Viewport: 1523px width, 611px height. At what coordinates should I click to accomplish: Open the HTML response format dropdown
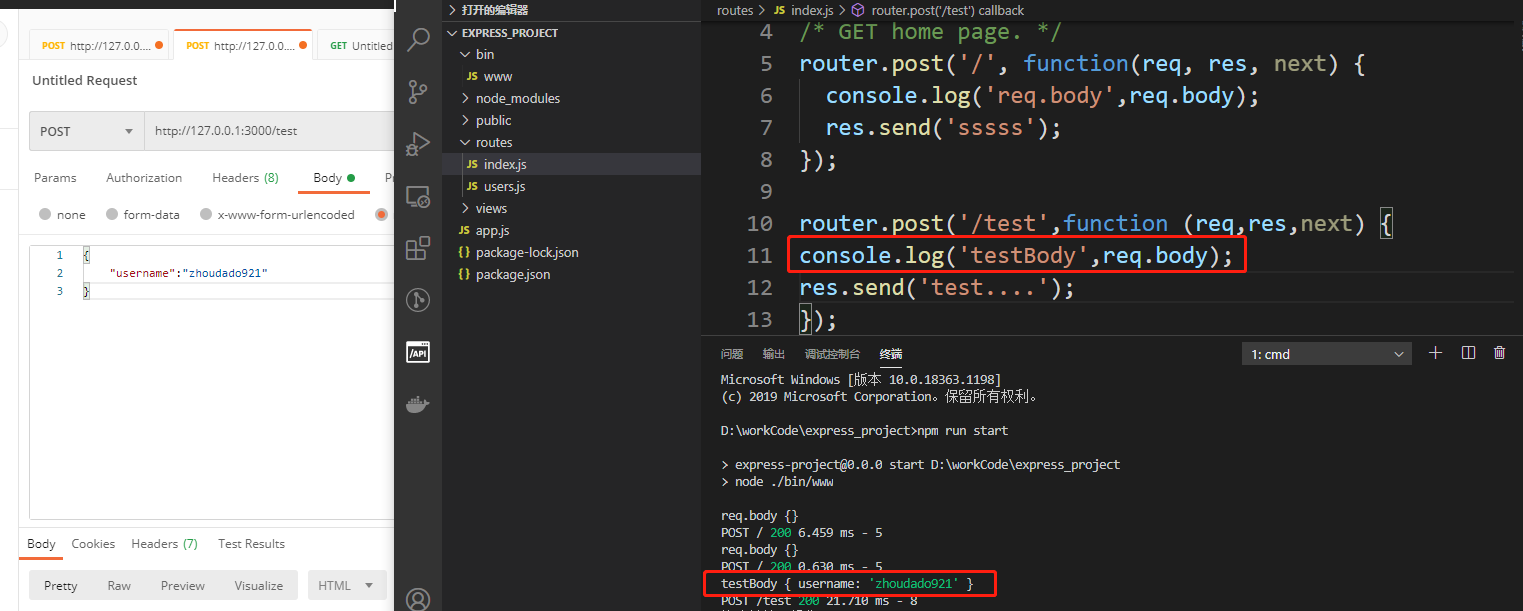pyautogui.click(x=346, y=585)
